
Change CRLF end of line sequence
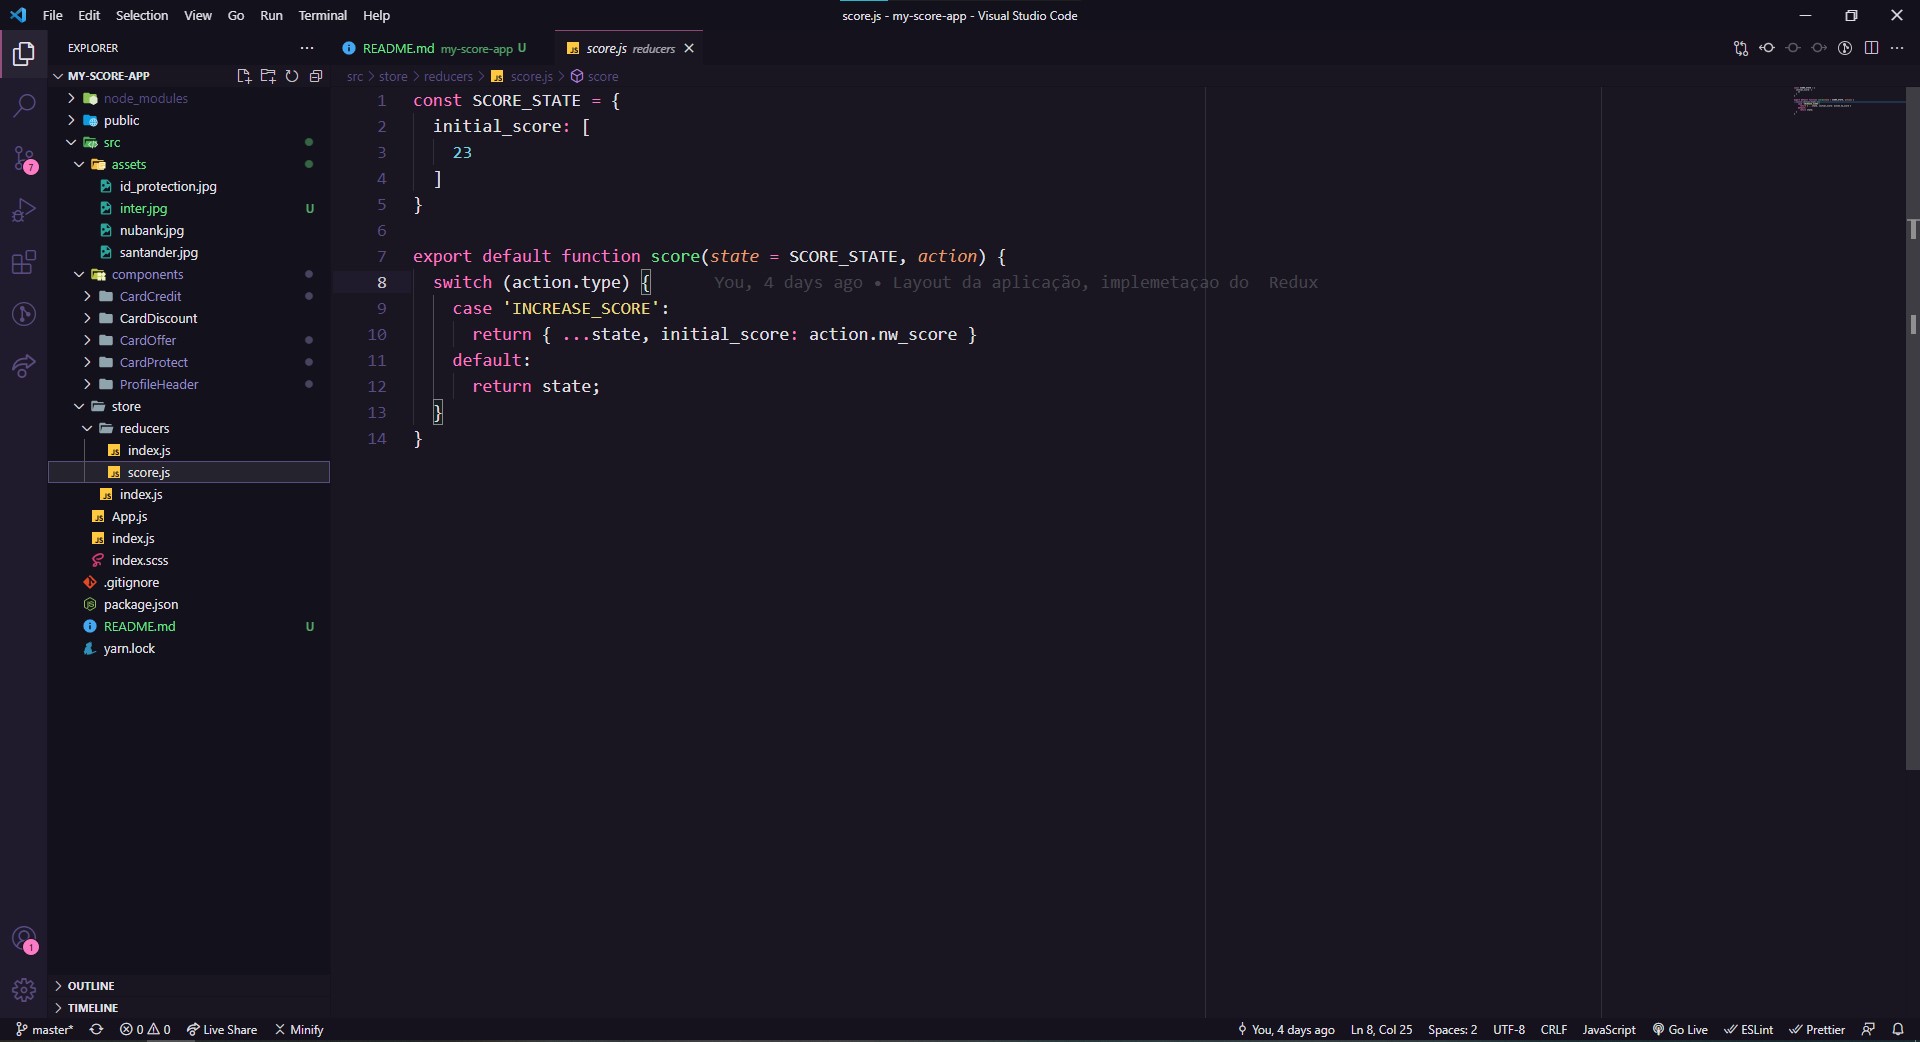[1554, 1029]
